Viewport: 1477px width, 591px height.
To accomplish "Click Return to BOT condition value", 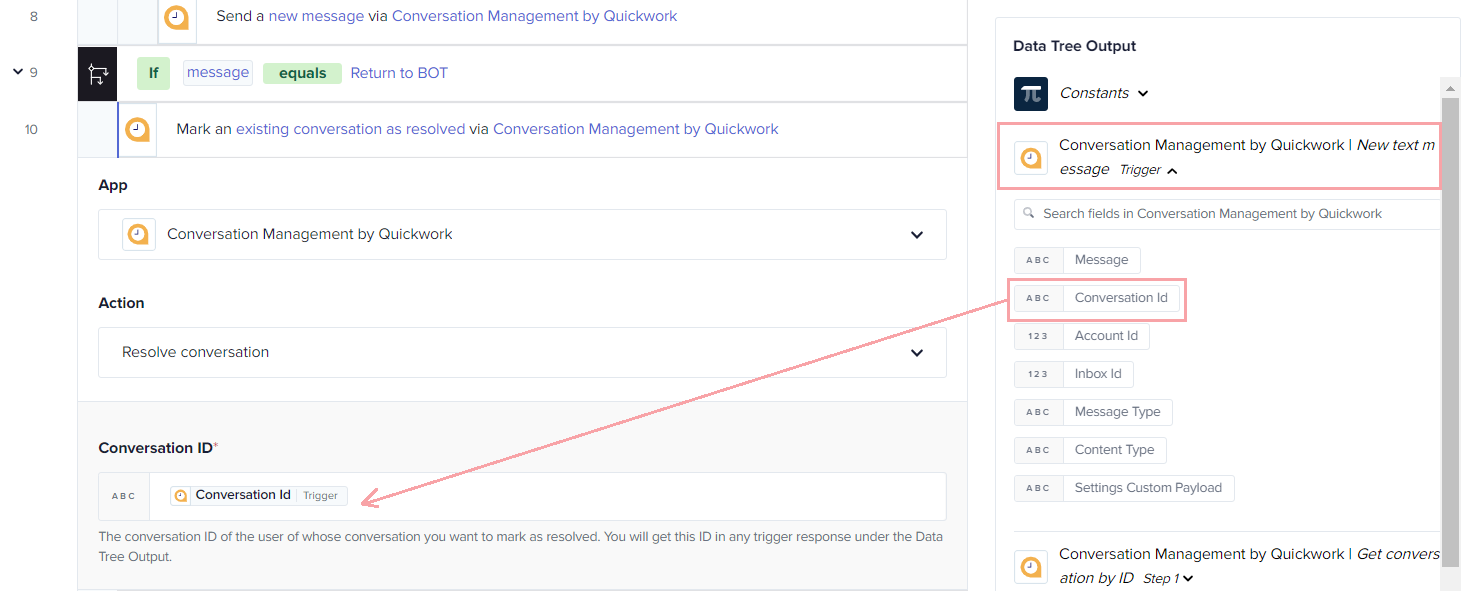I will pyautogui.click(x=399, y=73).
